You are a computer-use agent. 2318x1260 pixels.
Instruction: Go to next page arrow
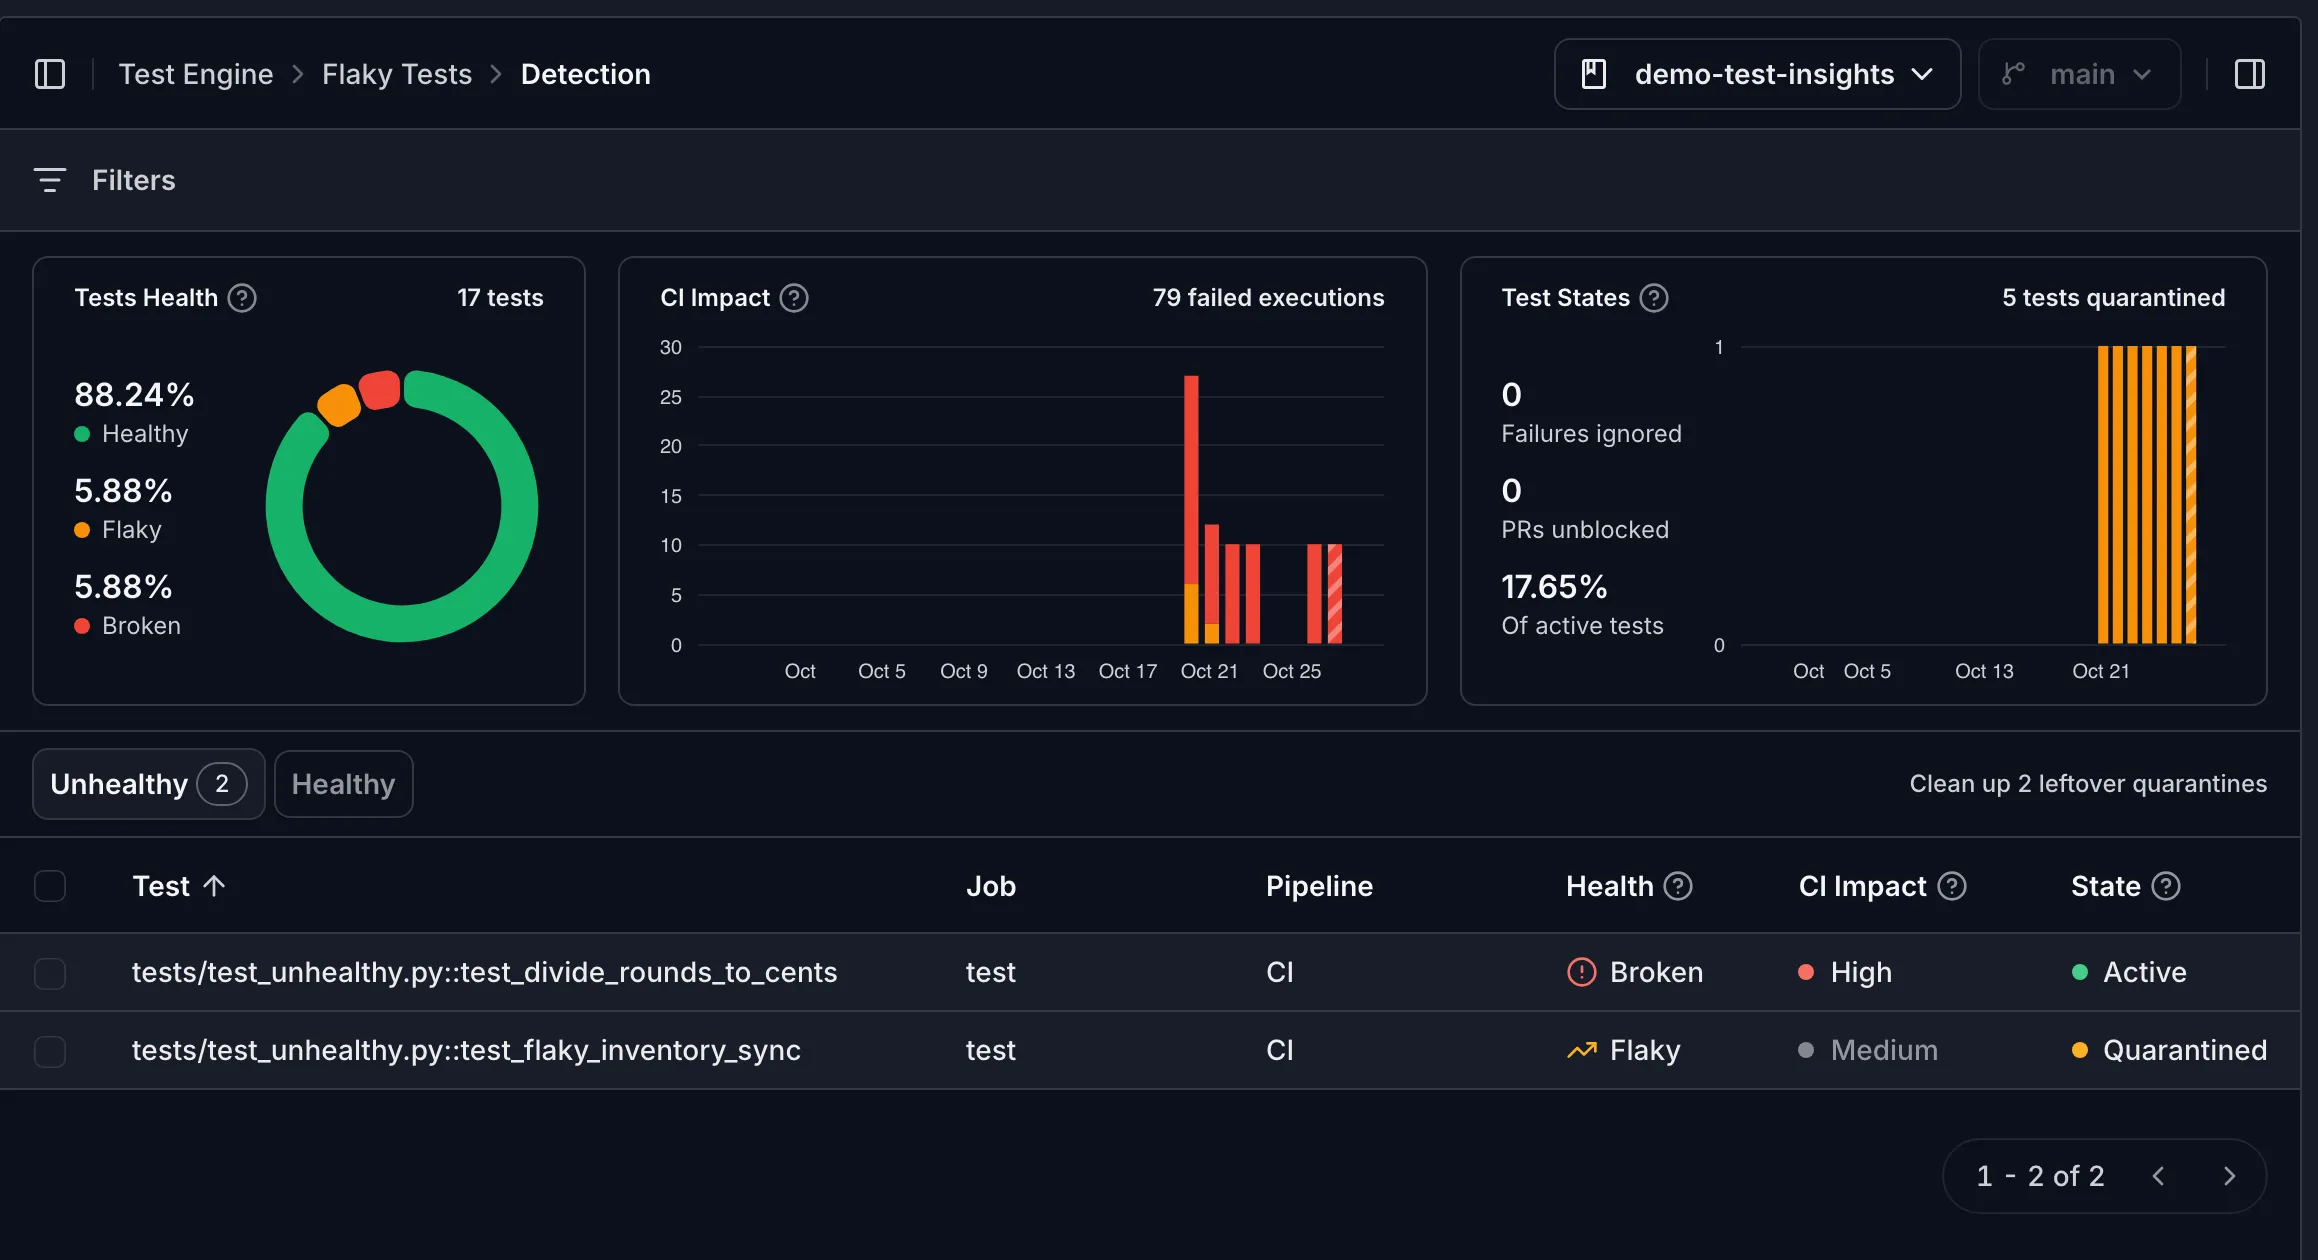[x=2229, y=1176]
